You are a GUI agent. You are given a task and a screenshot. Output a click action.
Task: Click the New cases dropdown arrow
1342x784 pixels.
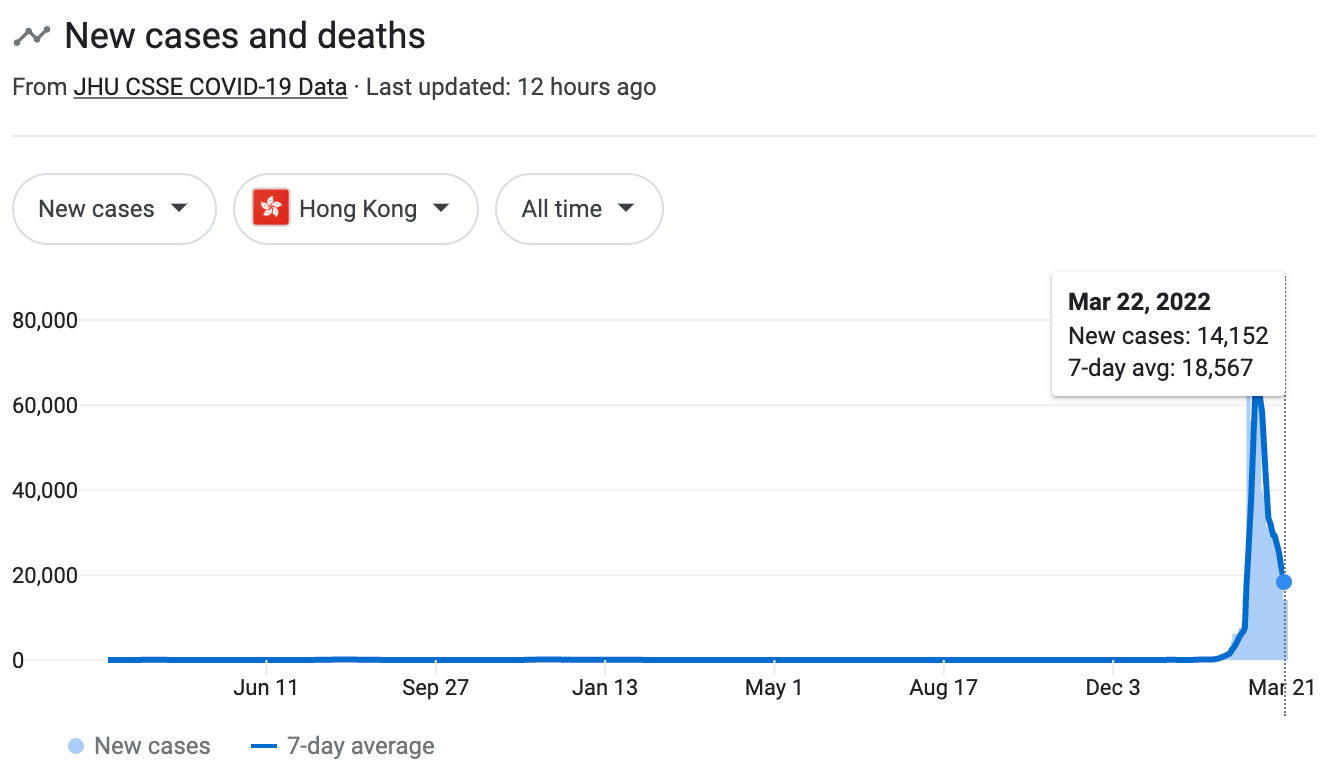point(179,208)
